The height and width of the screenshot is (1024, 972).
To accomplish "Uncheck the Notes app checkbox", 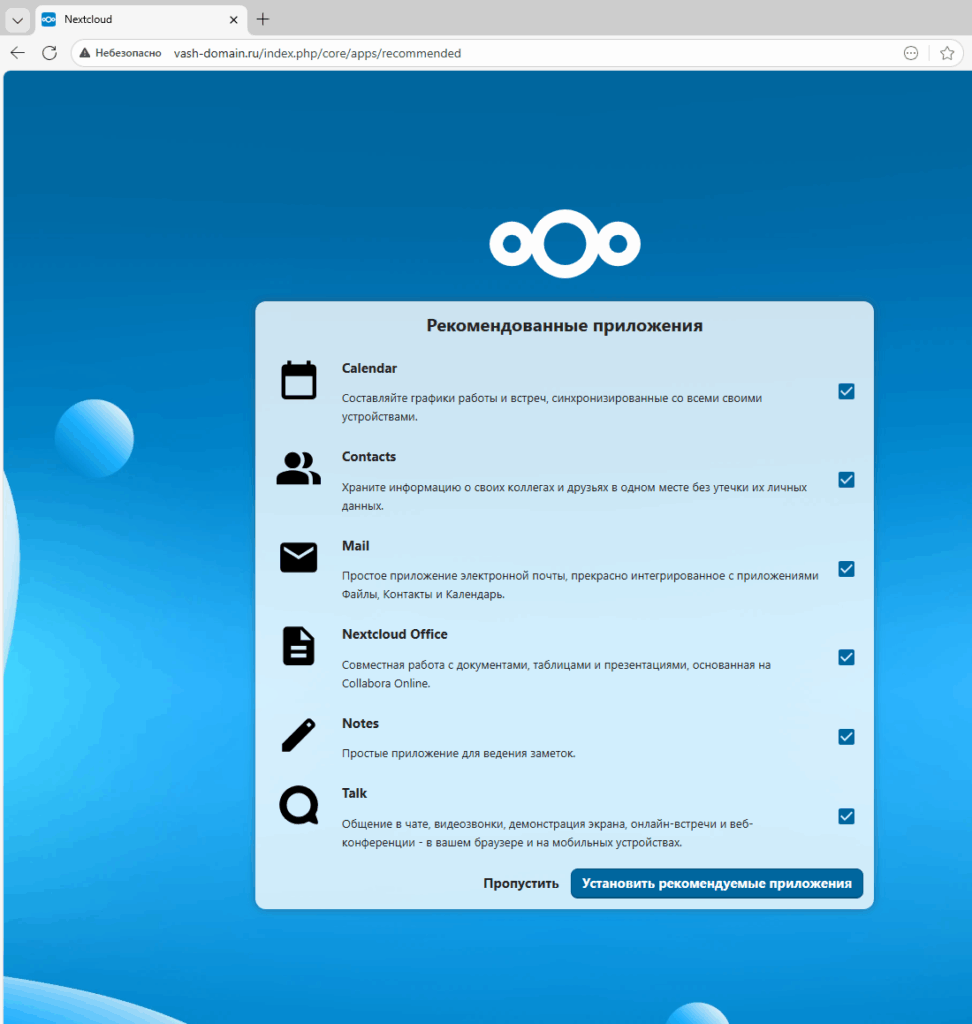I will pyautogui.click(x=847, y=737).
